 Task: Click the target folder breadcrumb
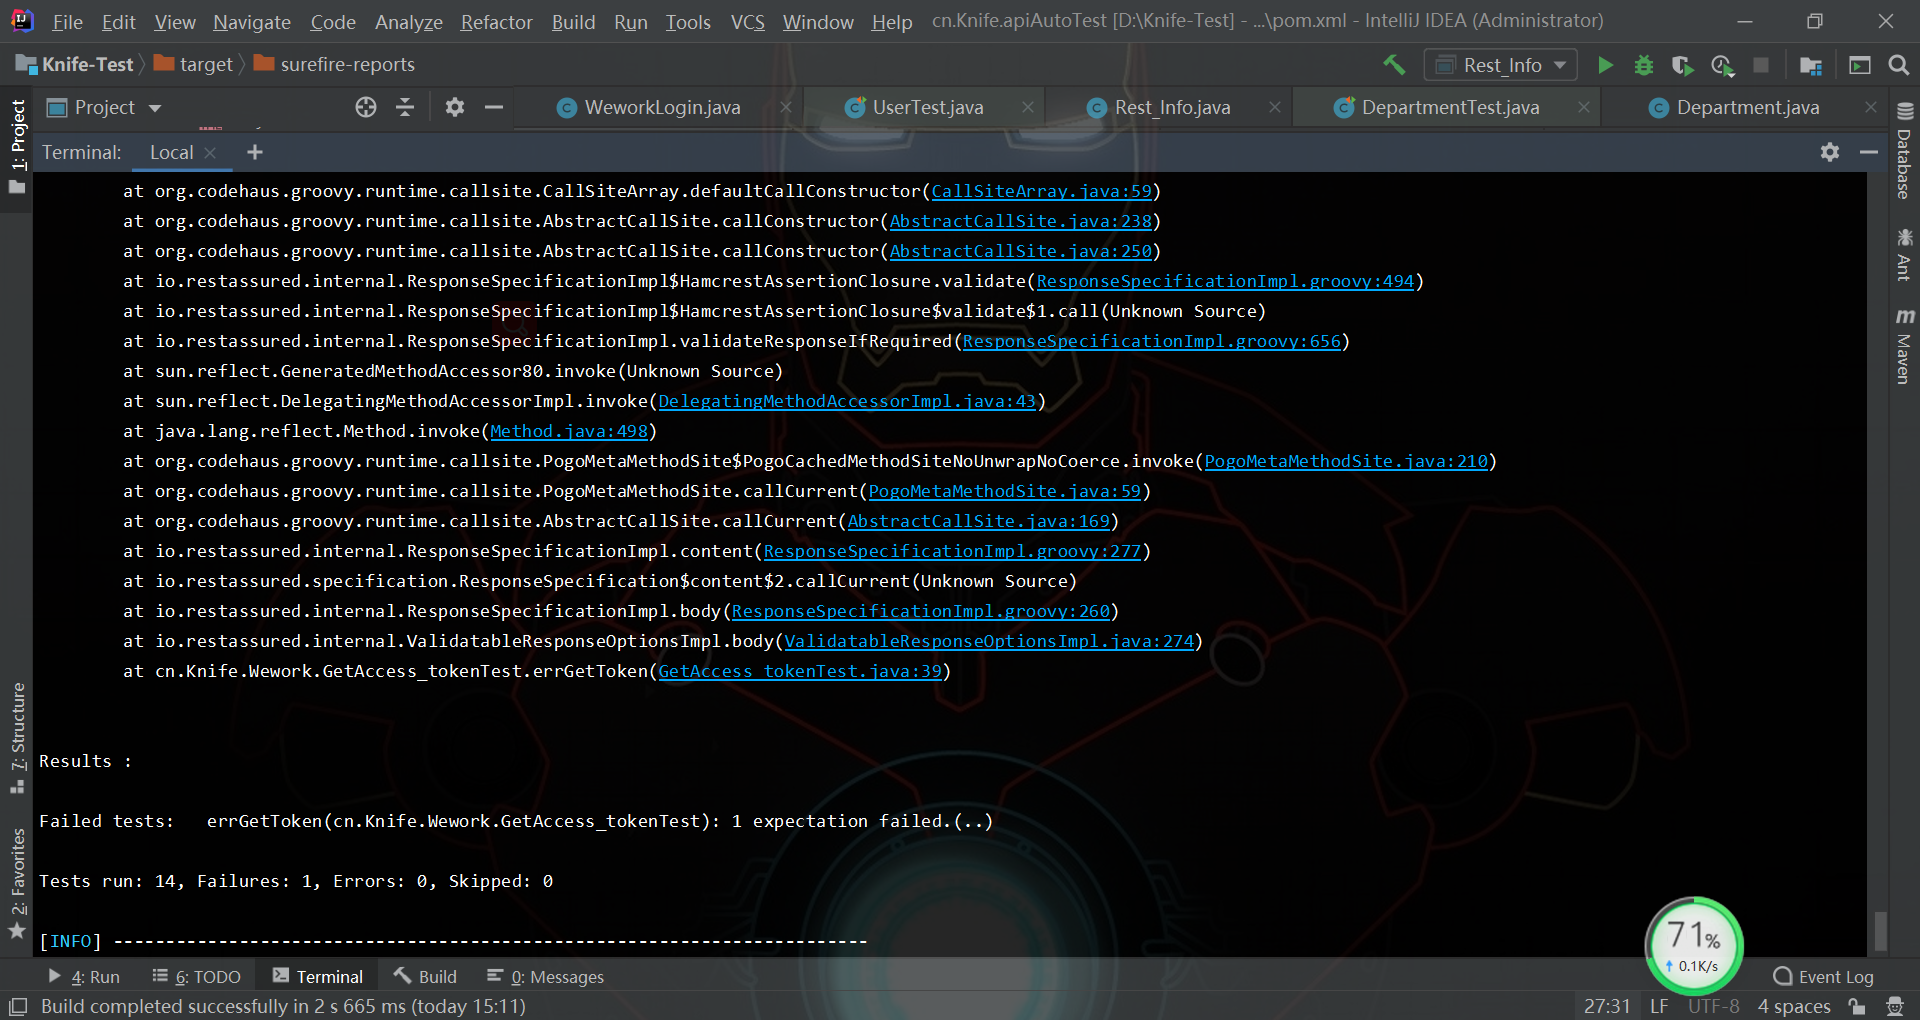[194, 64]
